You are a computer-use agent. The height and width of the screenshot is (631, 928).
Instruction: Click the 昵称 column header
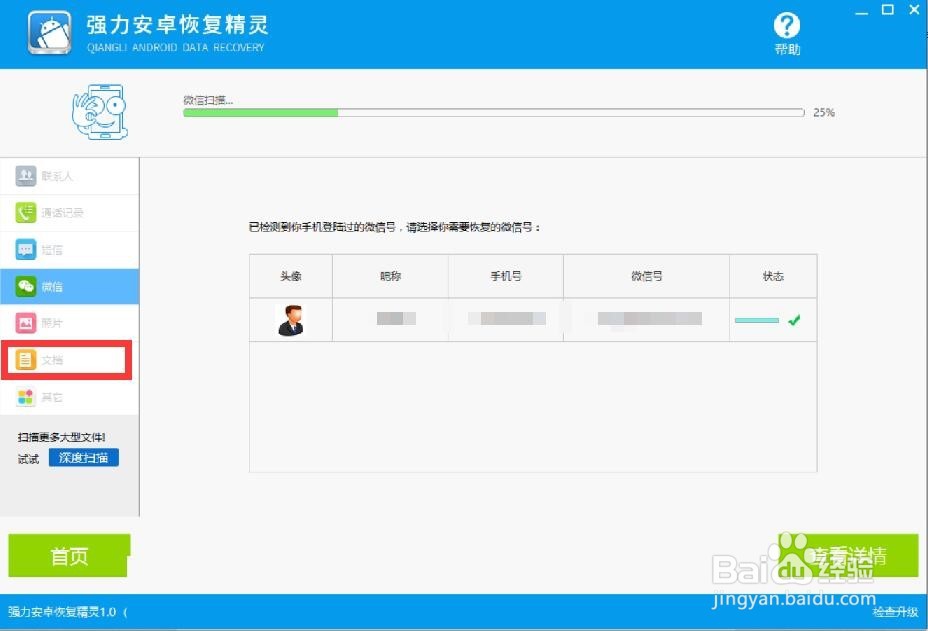coord(391,276)
